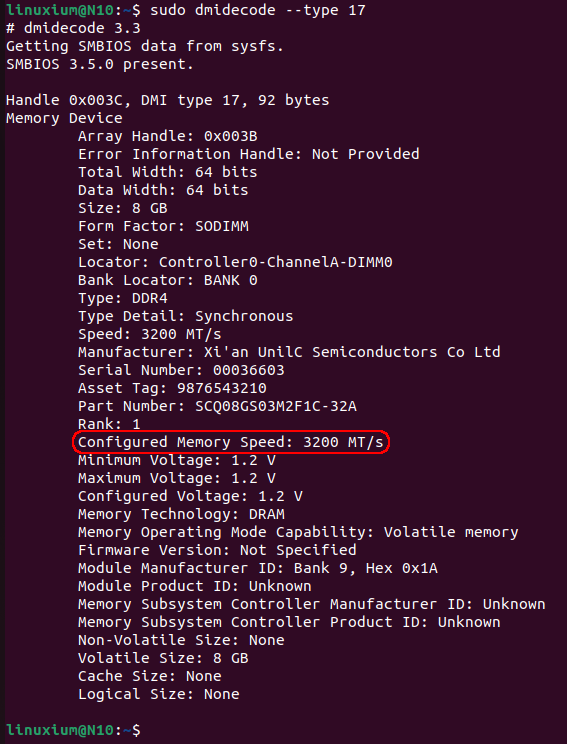Click the linuxium@N10 prompt at top
567x744 pixels.
coord(60,10)
